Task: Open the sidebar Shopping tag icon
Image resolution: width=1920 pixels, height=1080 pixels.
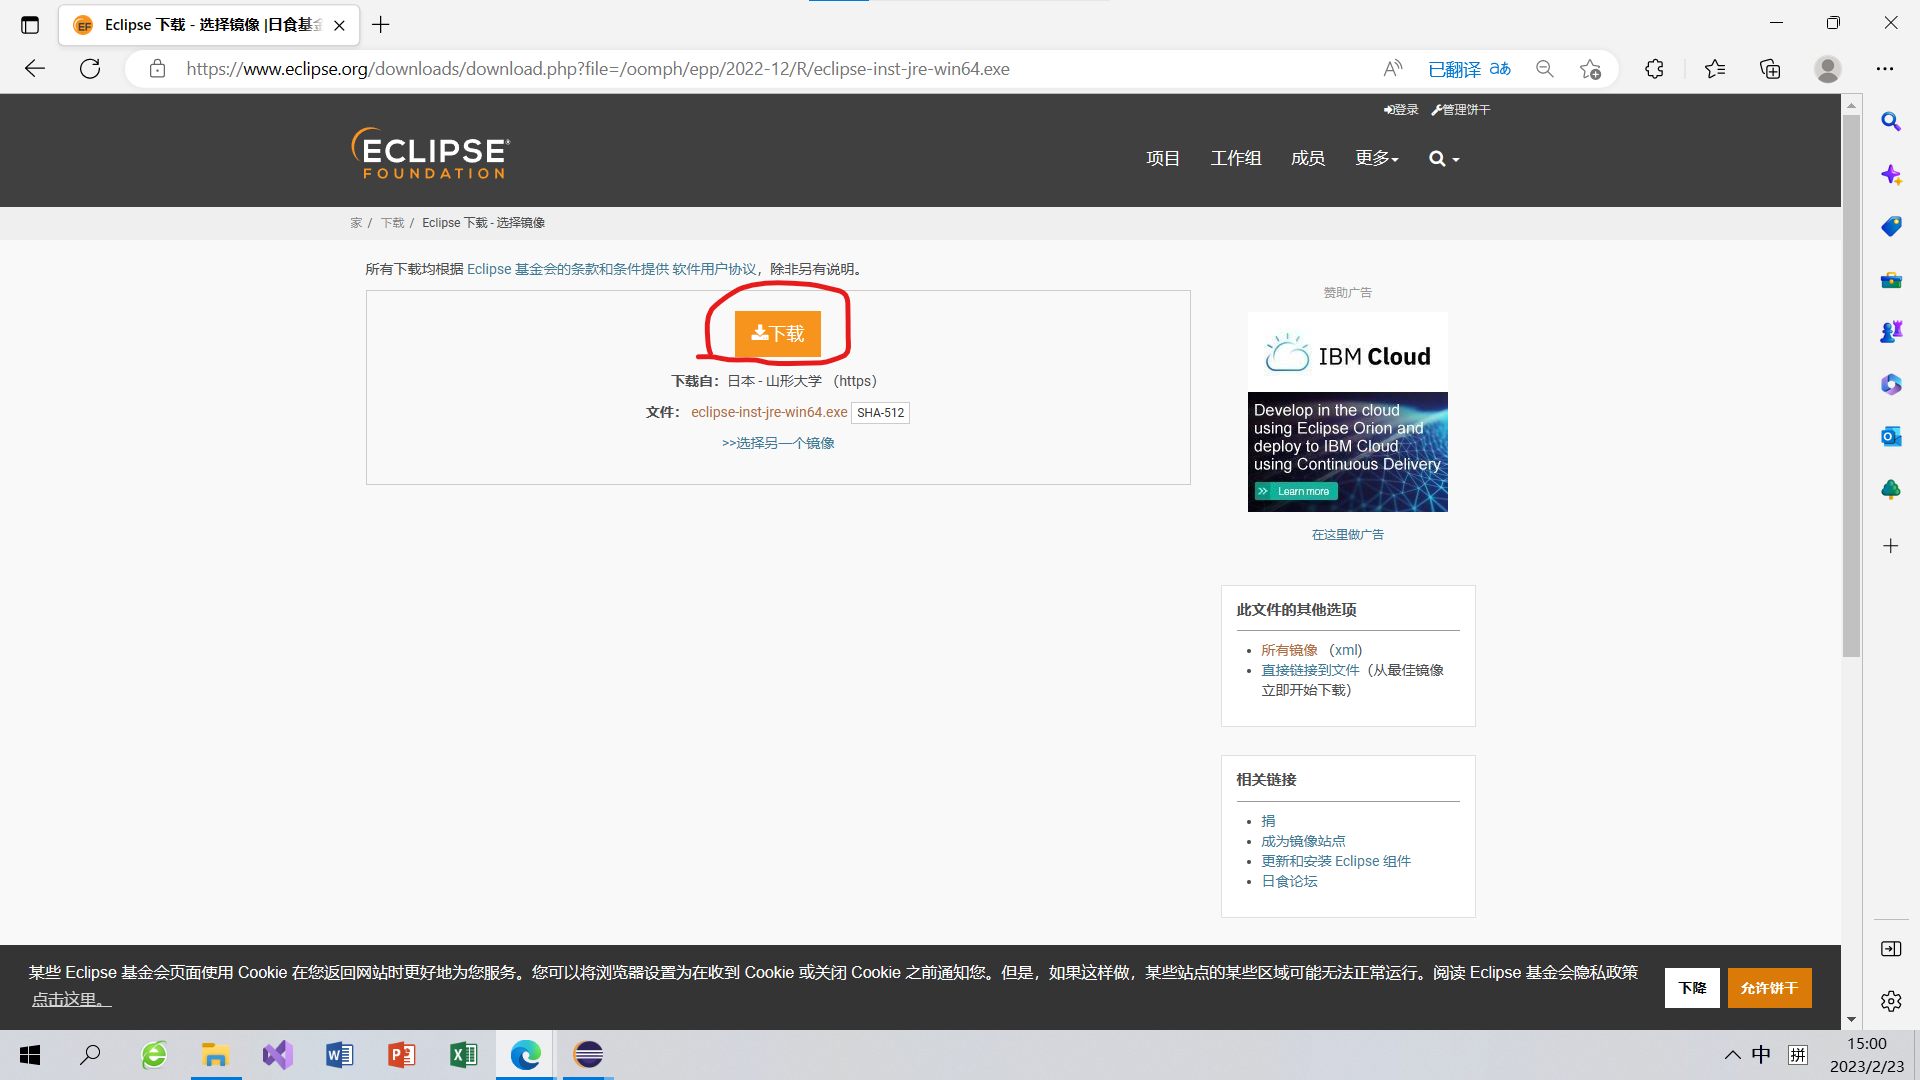Action: point(1890,227)
